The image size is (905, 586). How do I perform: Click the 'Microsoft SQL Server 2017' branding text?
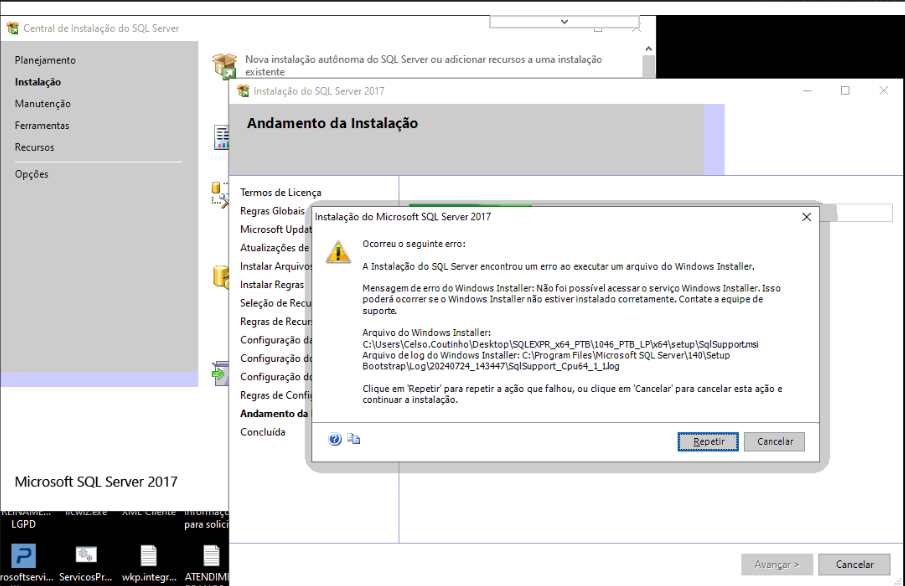pyautogui.click(x=96, y=482)
